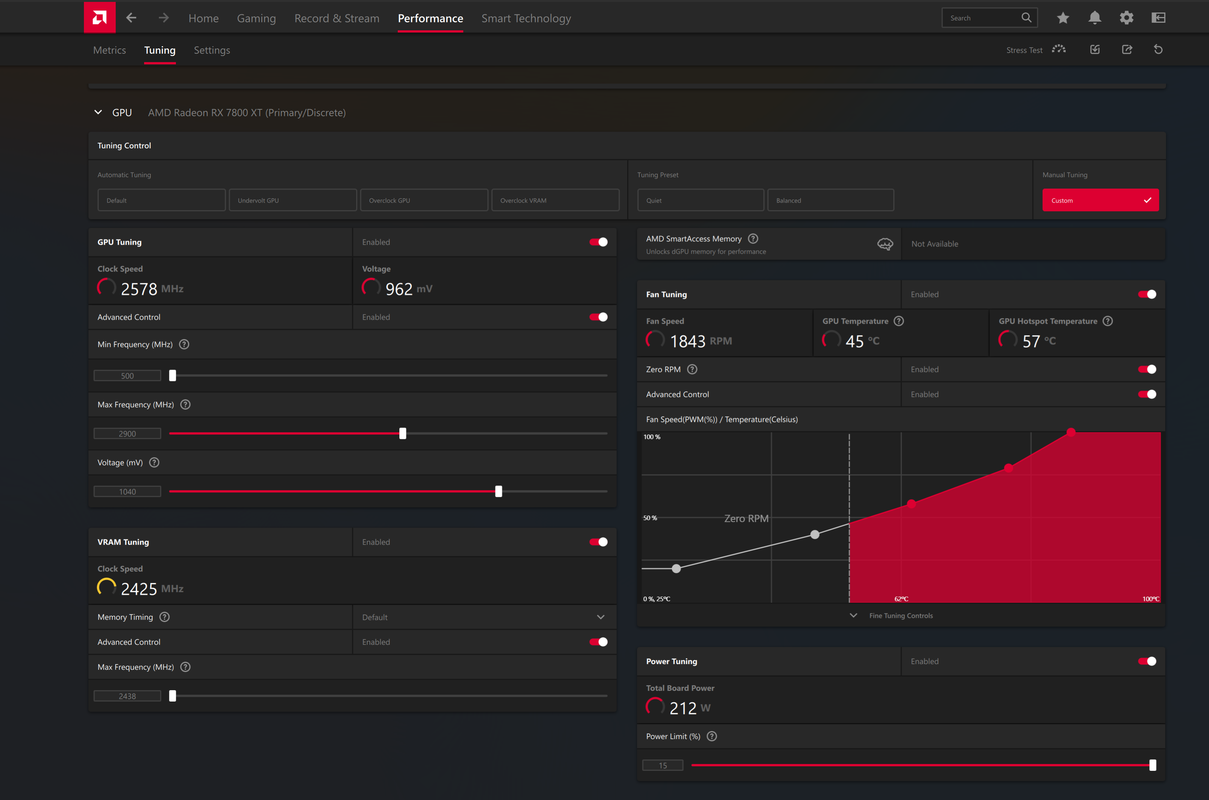
Task: Click the GPU Min Frequency slider handle
Action: (x=173, y=376)
